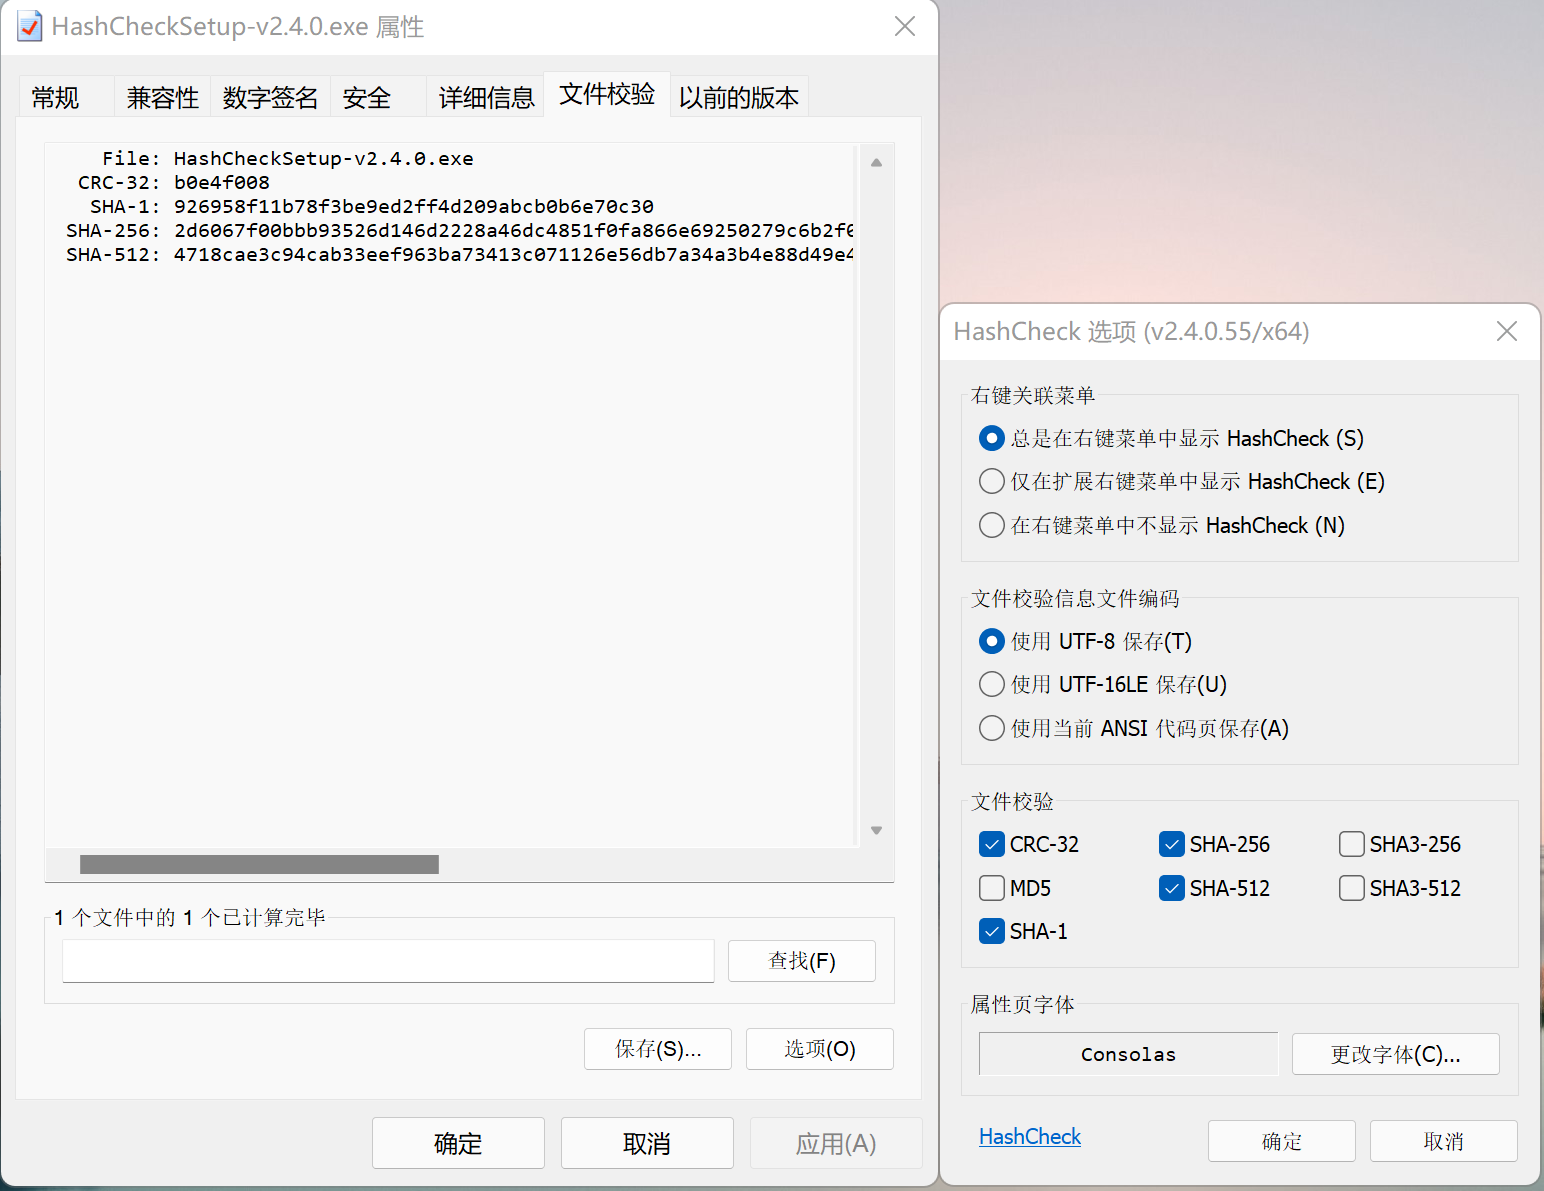Close the HashCheck 选项 dialog
Image resolution: width=1544 pixels, height=1191 pixels.
(x=1507, y=331)
